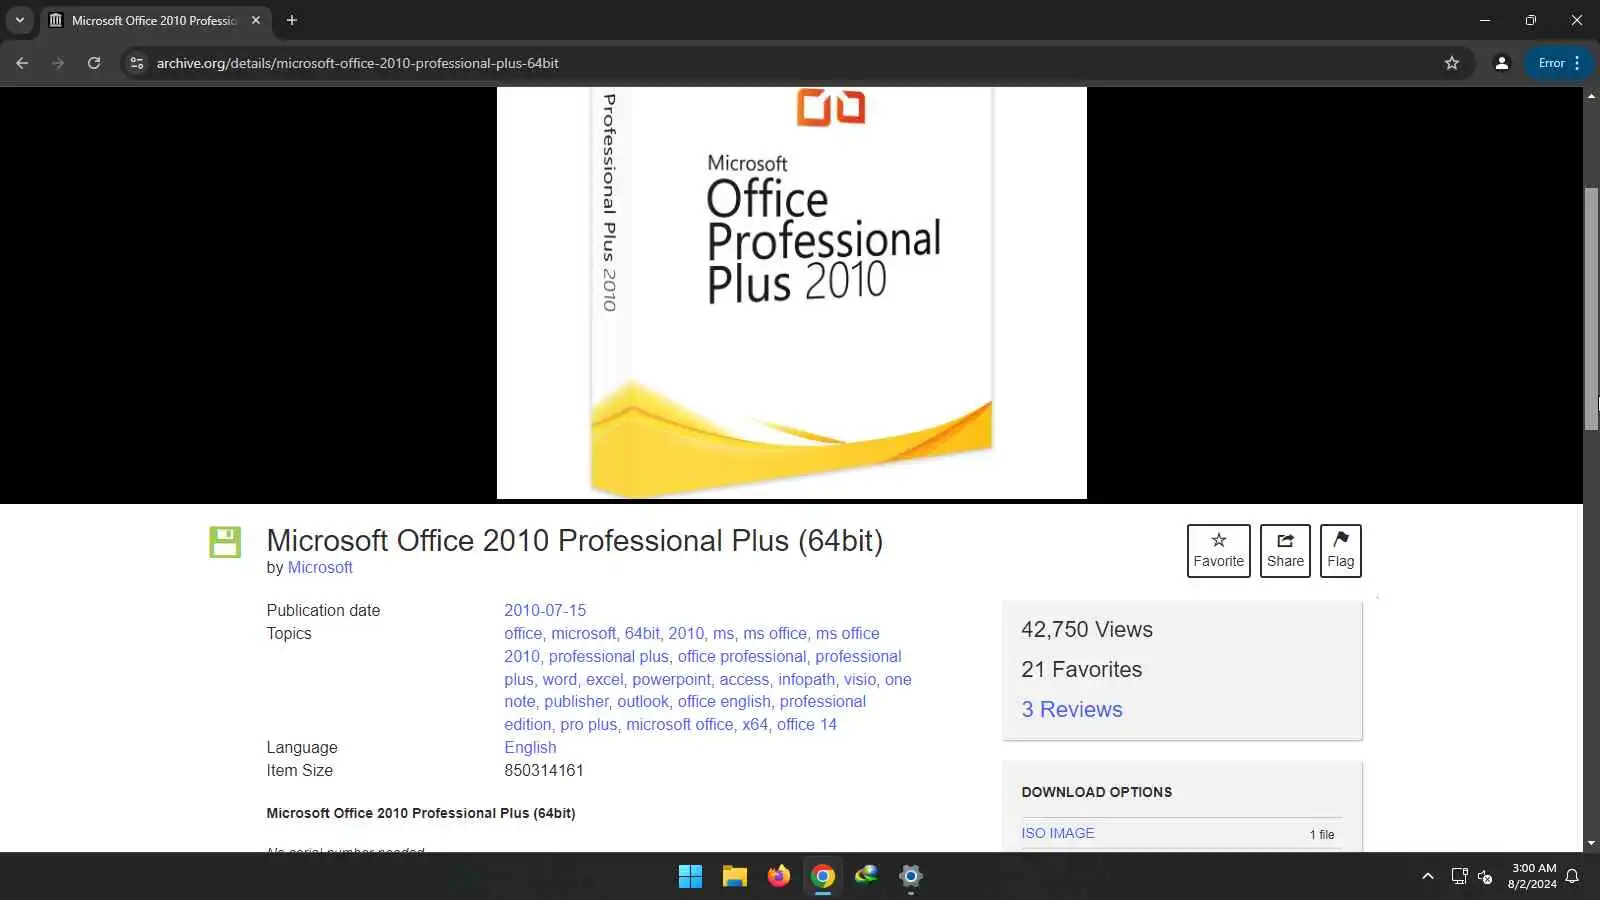Viewport: 1600px width, 900px height.
Task: Open network icon in system tray
Action: coord(1459,877)
